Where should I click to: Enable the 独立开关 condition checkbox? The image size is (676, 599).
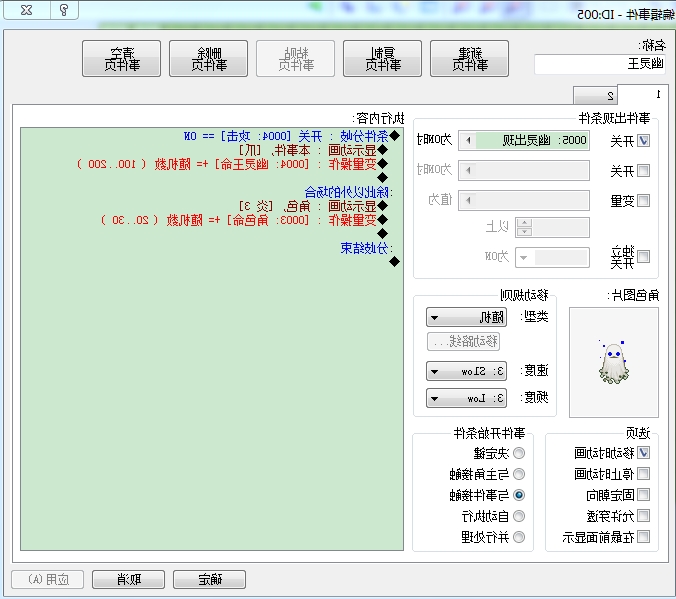tap(643, 257)
